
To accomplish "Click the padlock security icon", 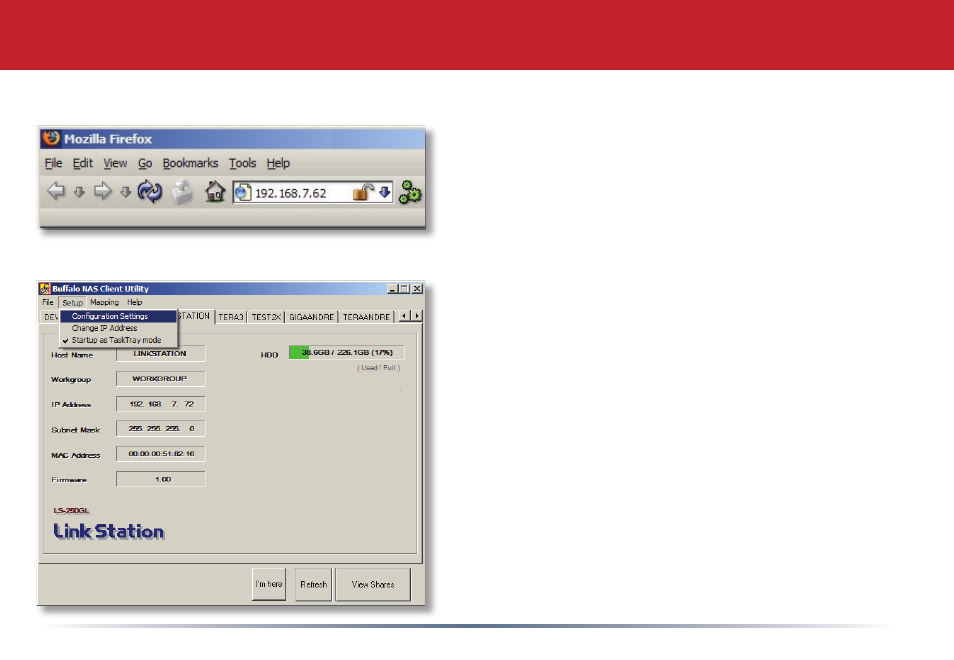I will coord(363,192).
